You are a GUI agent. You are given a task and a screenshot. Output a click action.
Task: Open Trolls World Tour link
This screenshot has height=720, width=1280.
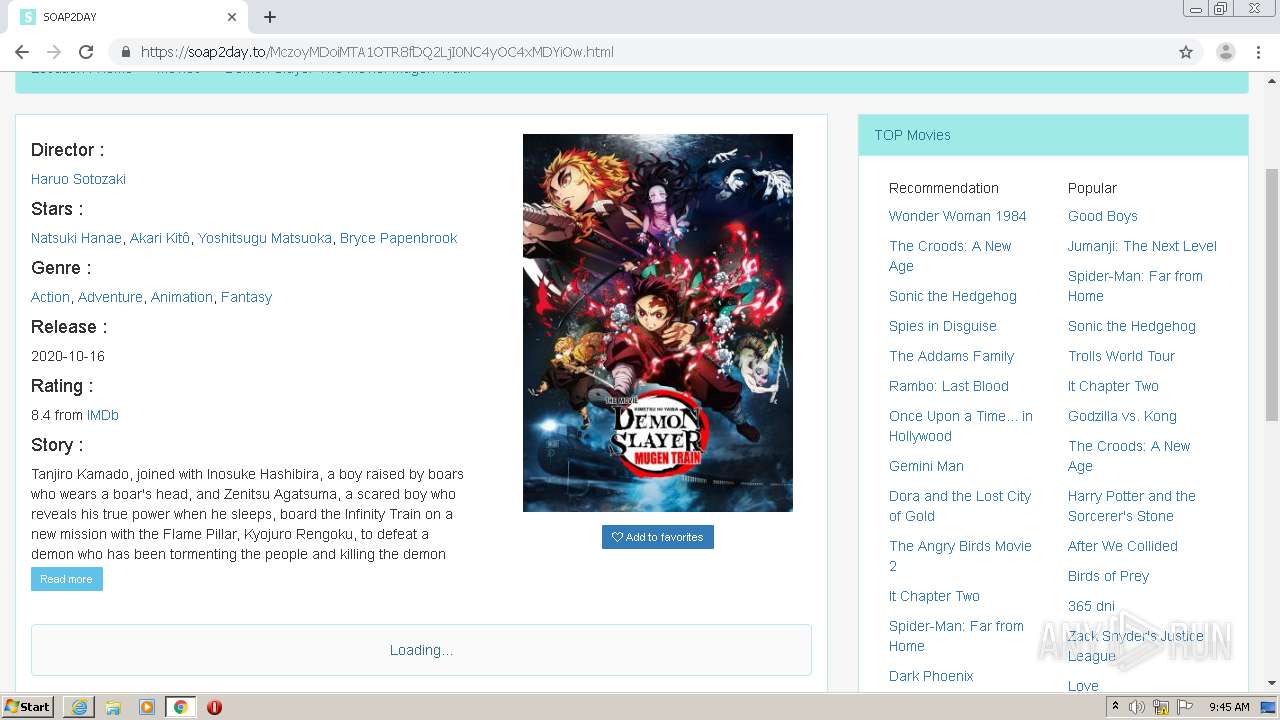click(x=1121, y=356)
